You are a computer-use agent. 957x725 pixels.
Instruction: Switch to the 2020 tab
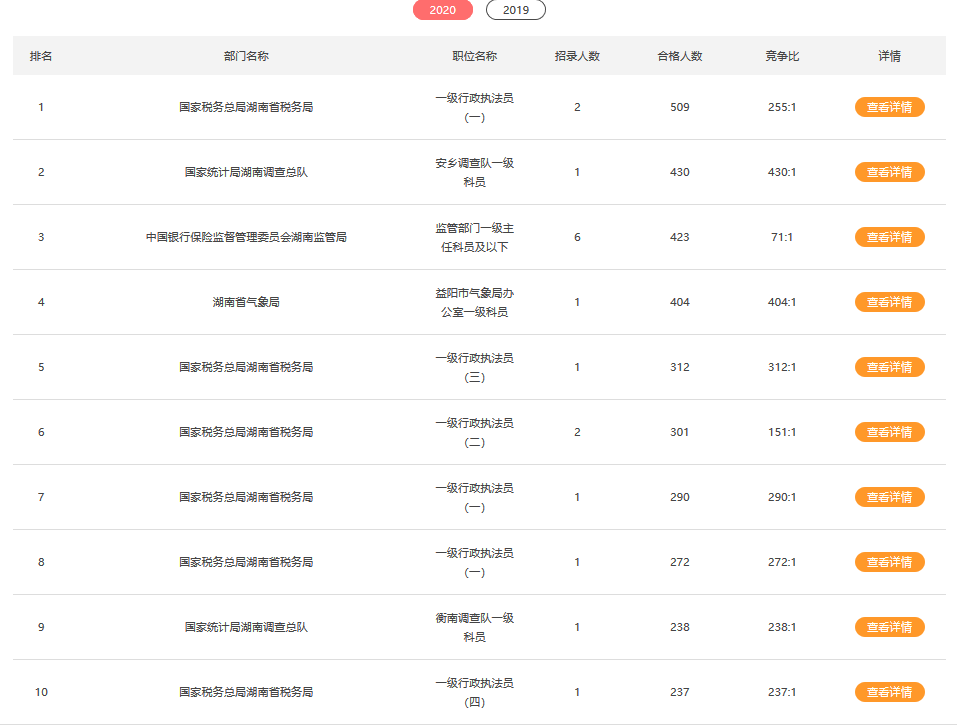(442, 10)
